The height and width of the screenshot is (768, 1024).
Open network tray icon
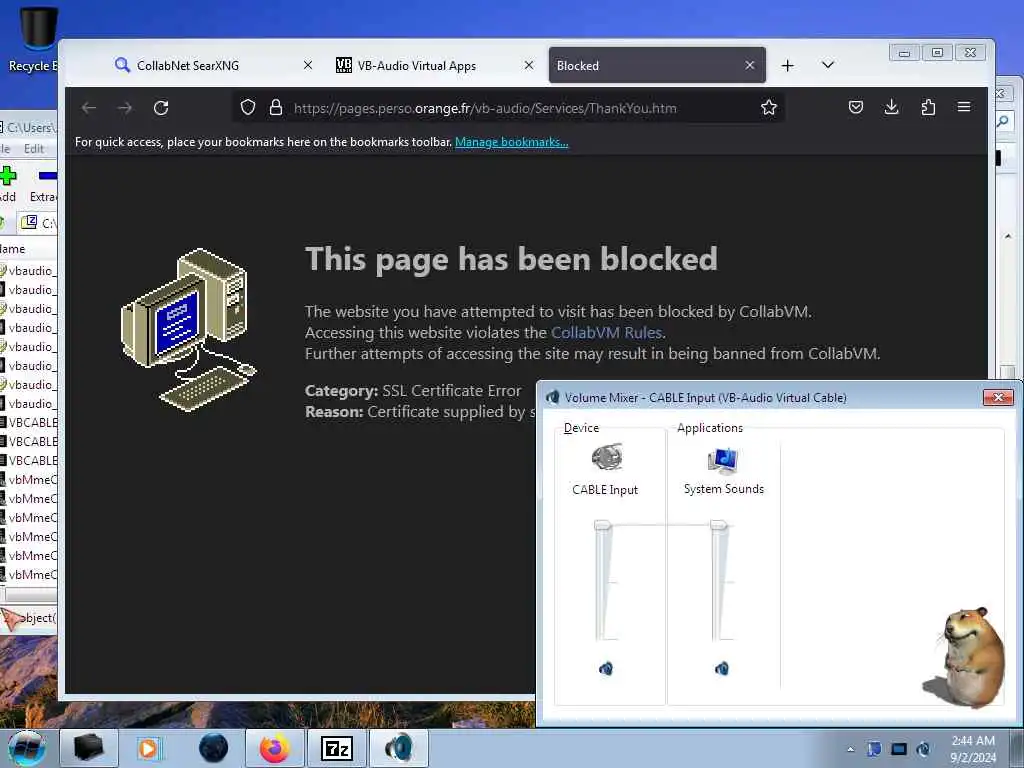(x=899, y=749)
